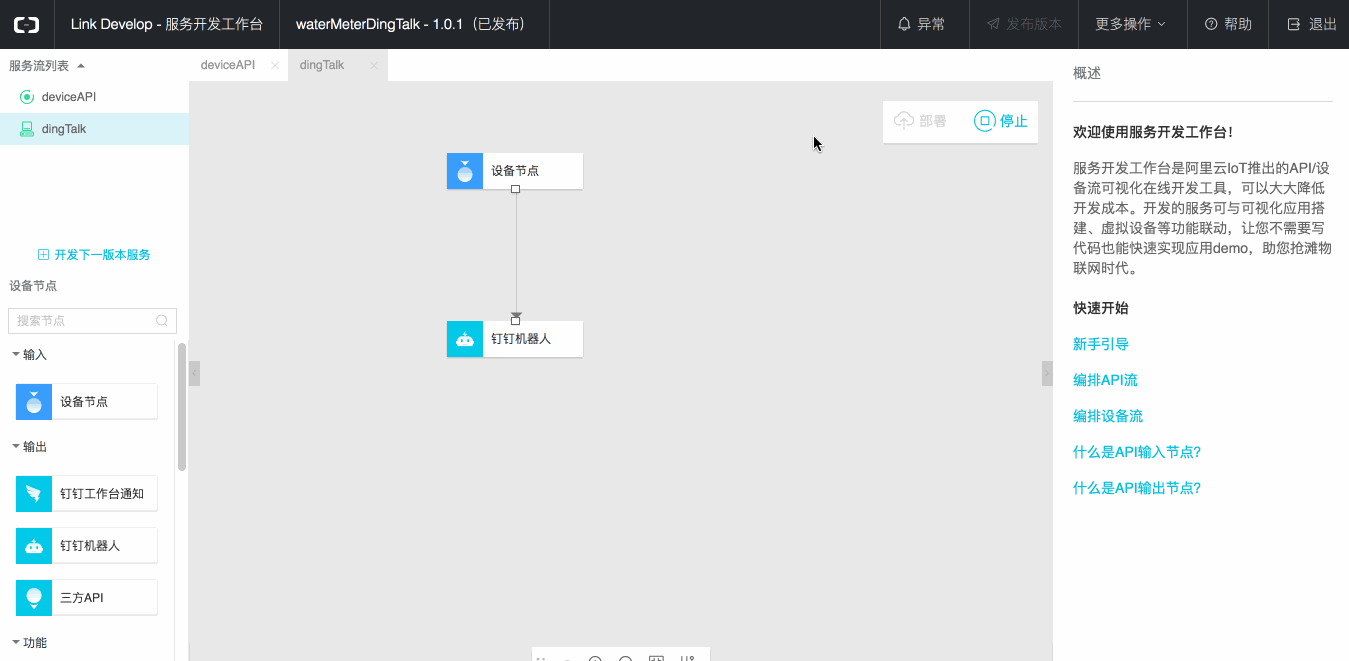
Task: Collapse the 输出 node category
Action: pos(30,447)
